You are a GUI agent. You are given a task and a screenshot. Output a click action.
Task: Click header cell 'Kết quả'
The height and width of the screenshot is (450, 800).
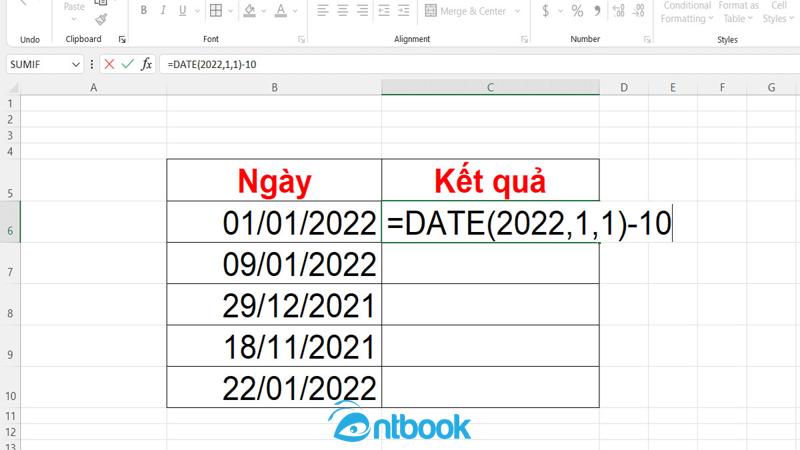(490, 180)
